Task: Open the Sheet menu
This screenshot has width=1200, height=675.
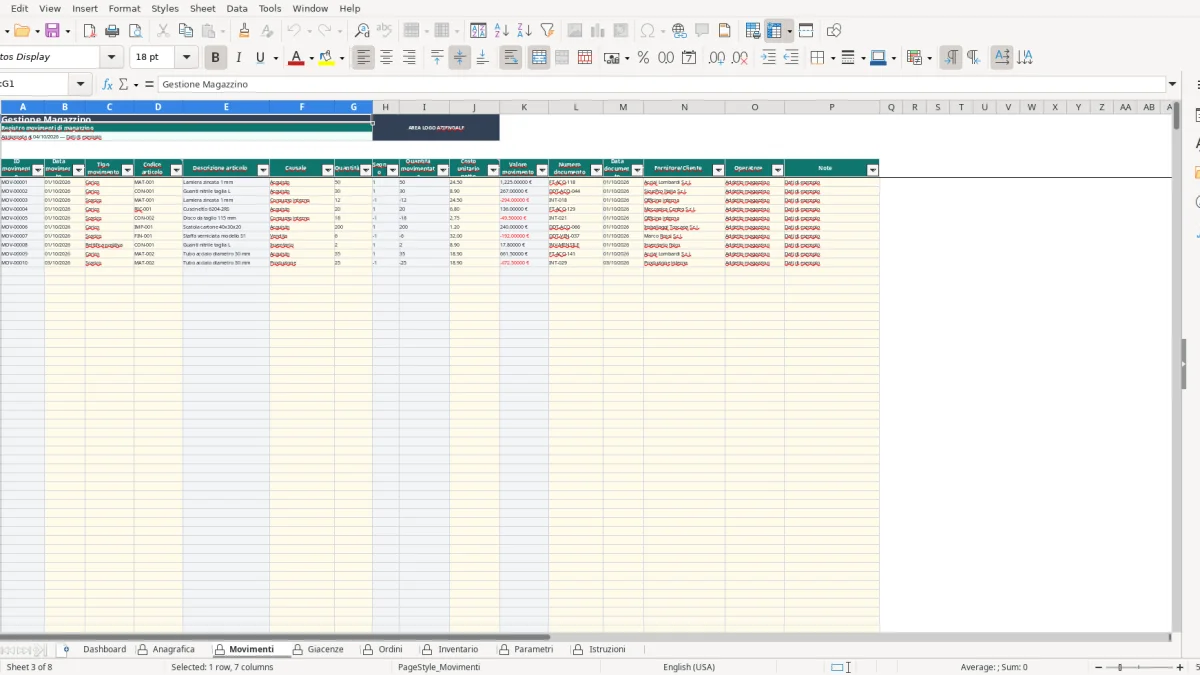Action: click(x=202, y=8)
